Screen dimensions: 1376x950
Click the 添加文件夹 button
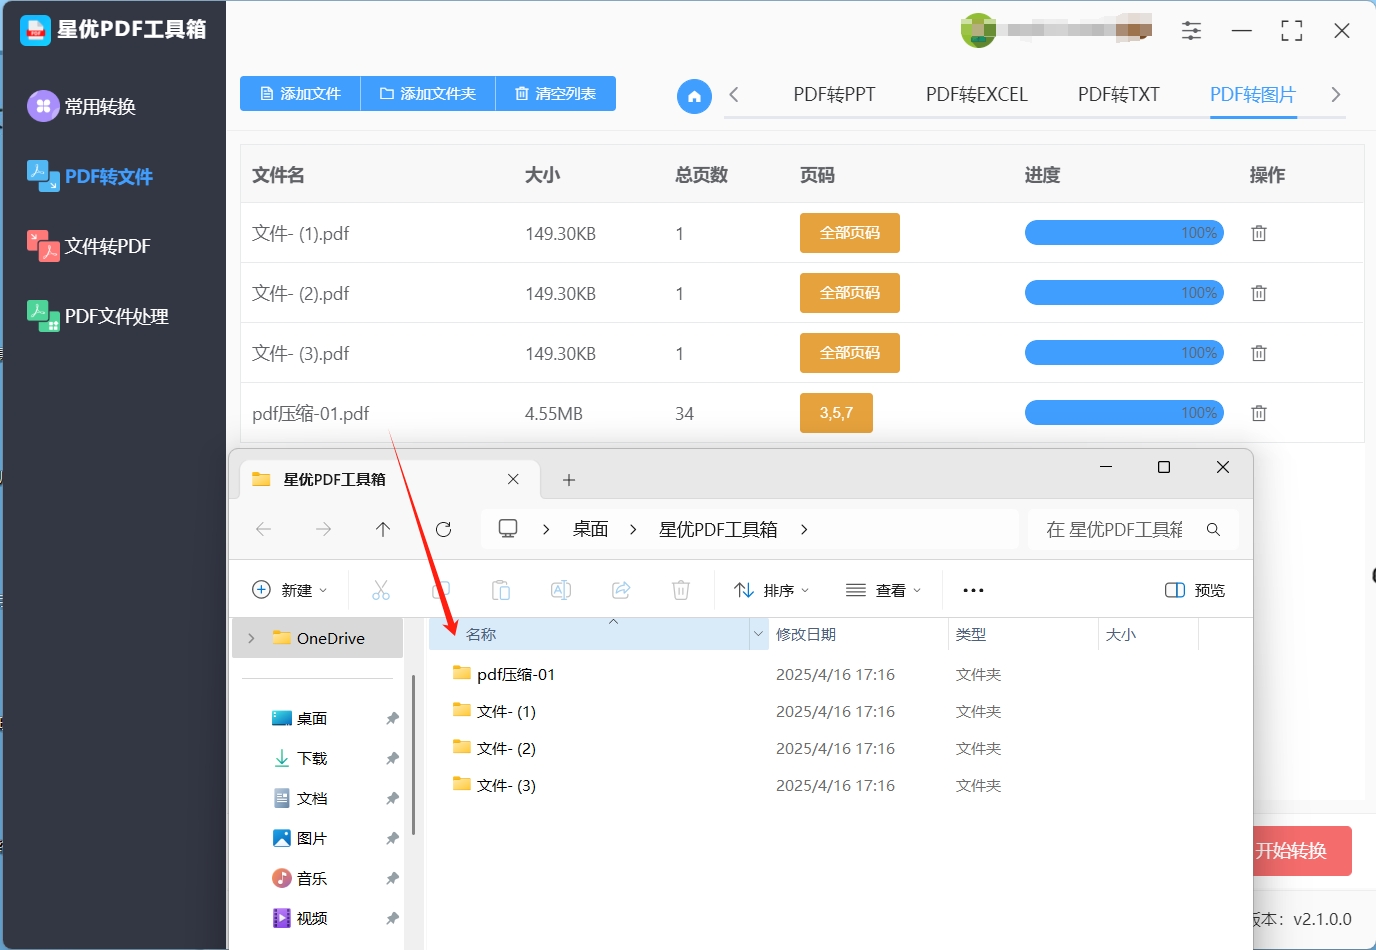[x=428, y=93]
